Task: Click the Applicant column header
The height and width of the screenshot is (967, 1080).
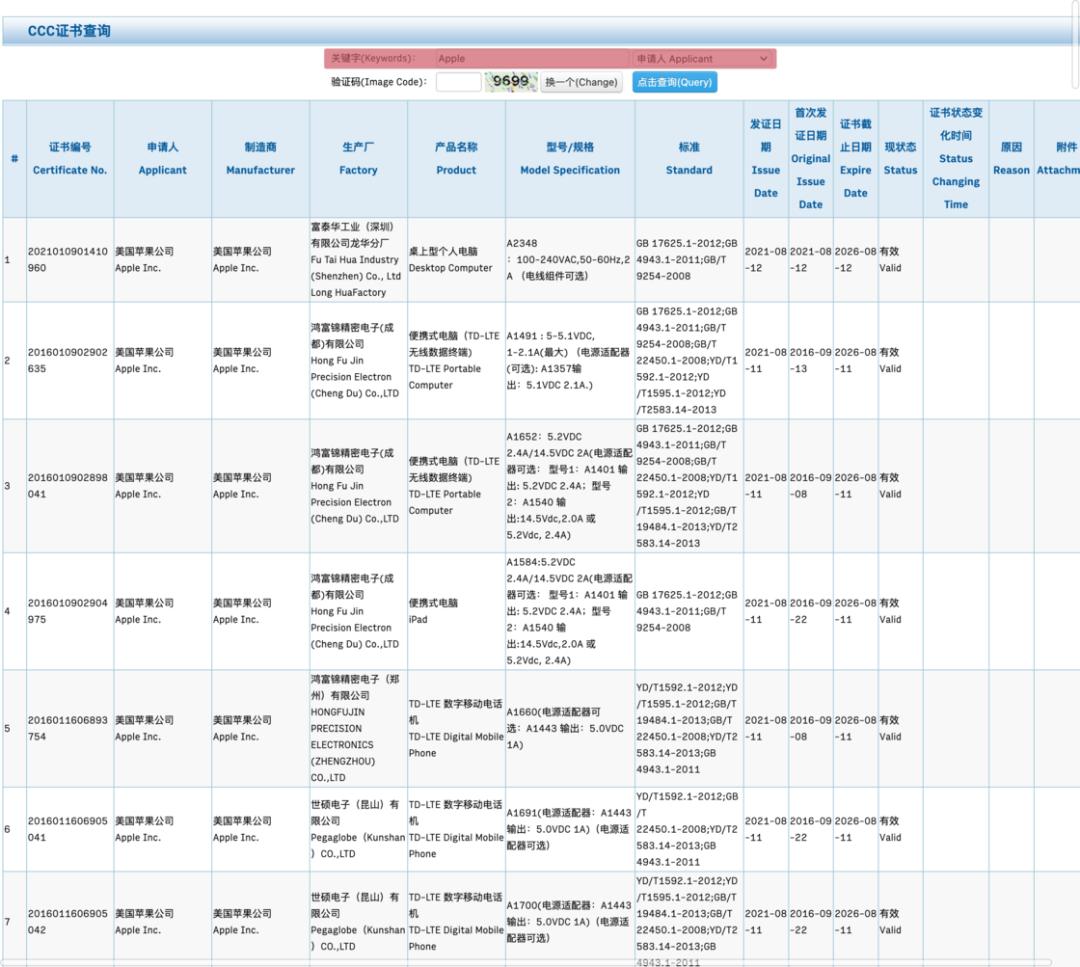Action: click(x=163, y=159)
